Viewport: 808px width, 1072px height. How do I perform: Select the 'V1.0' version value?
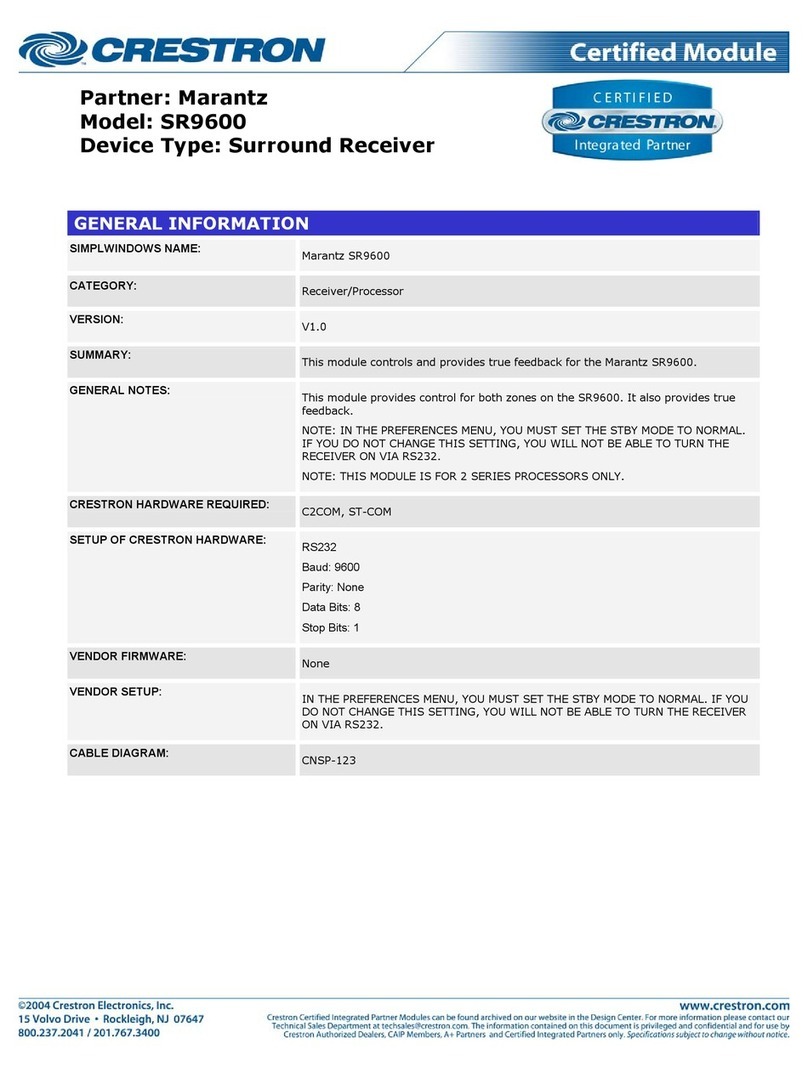pos(314,327)
